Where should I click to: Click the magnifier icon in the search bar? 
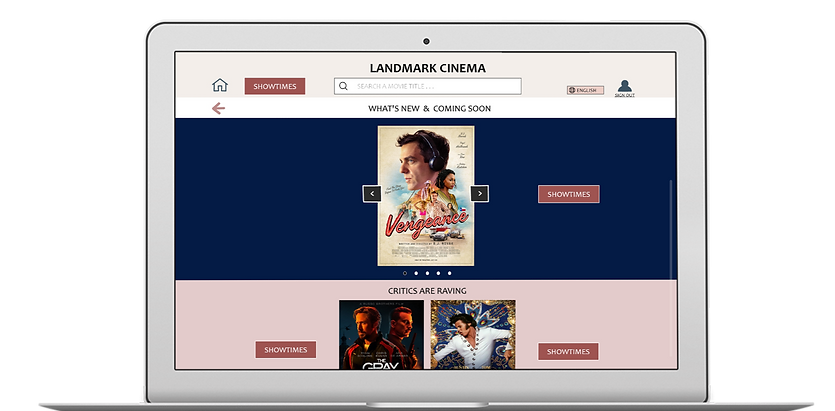(343, 86)
